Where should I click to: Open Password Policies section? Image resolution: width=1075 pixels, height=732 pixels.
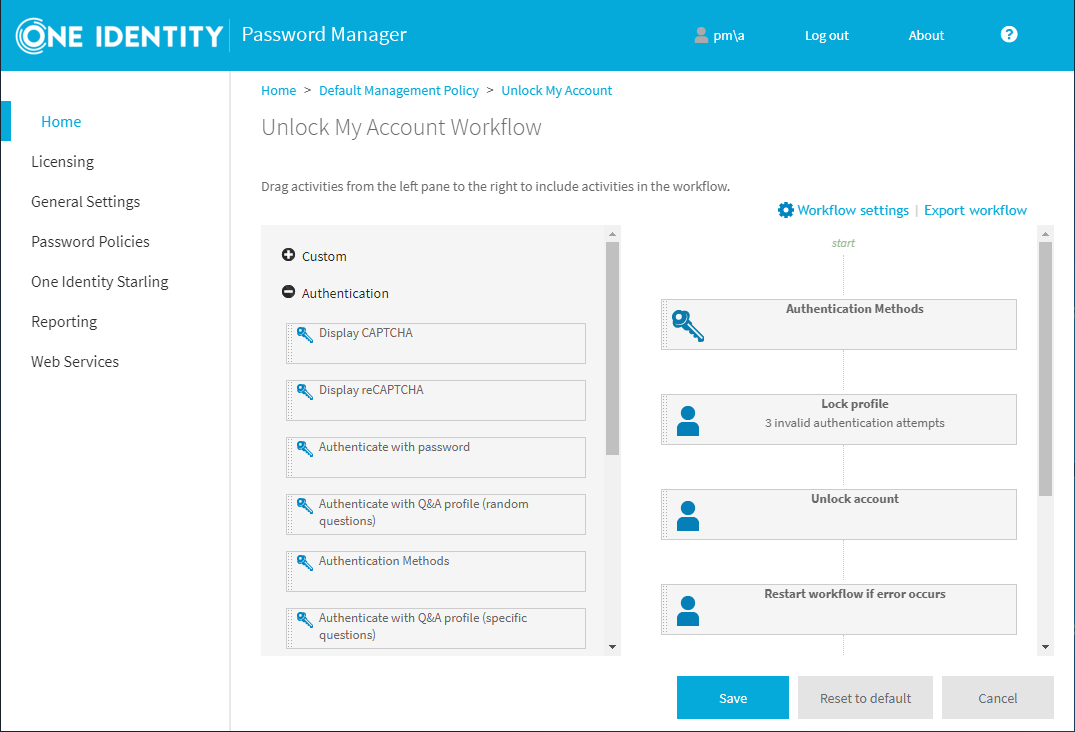click(x=90, y=241)
